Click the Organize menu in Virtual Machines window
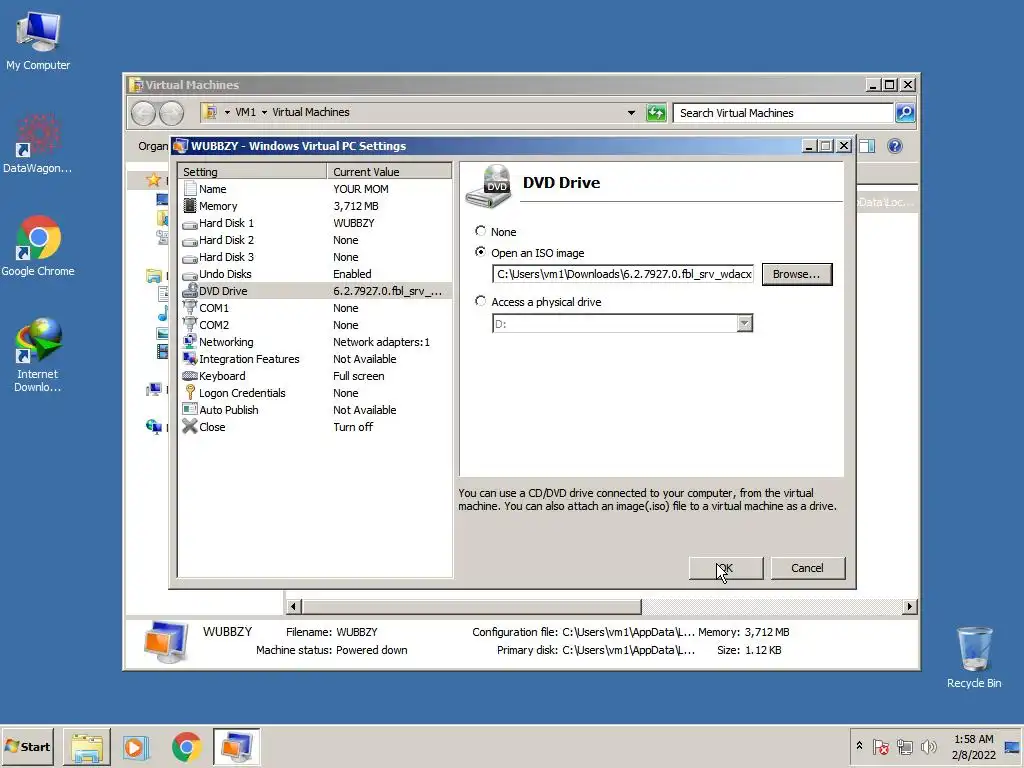 point(153,146)
